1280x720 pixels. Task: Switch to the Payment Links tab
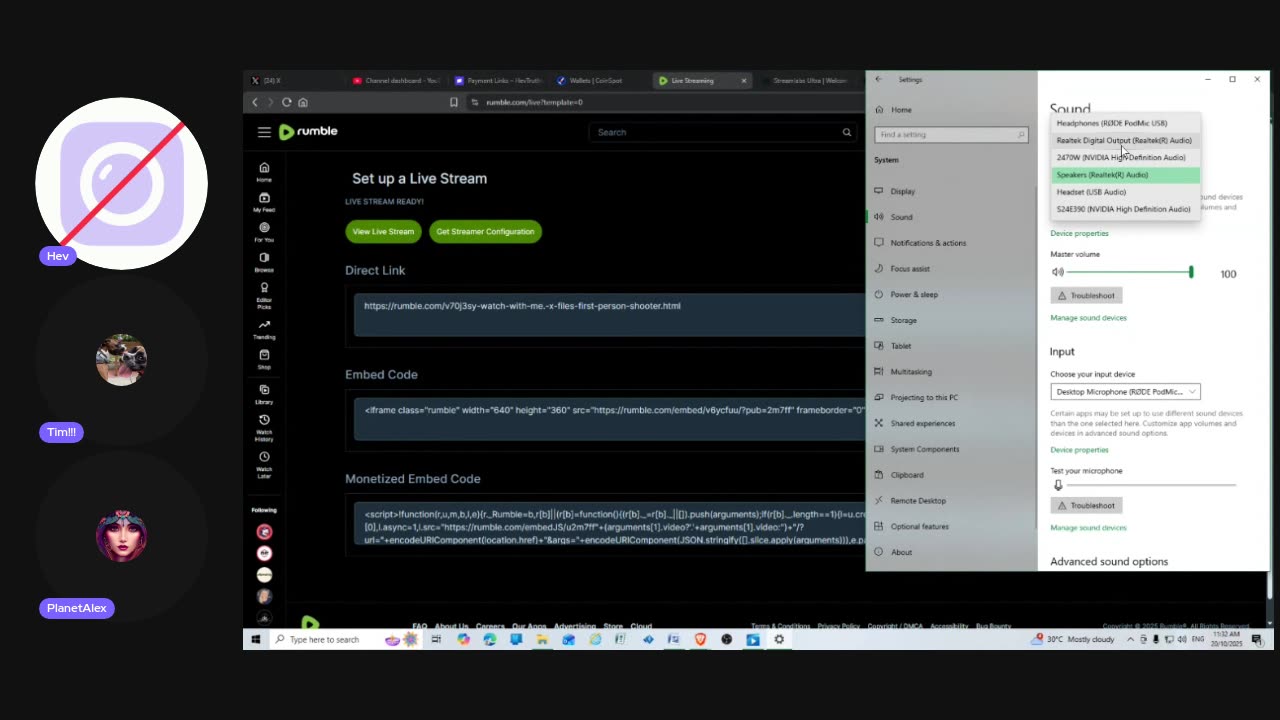(x=498, y=80)
